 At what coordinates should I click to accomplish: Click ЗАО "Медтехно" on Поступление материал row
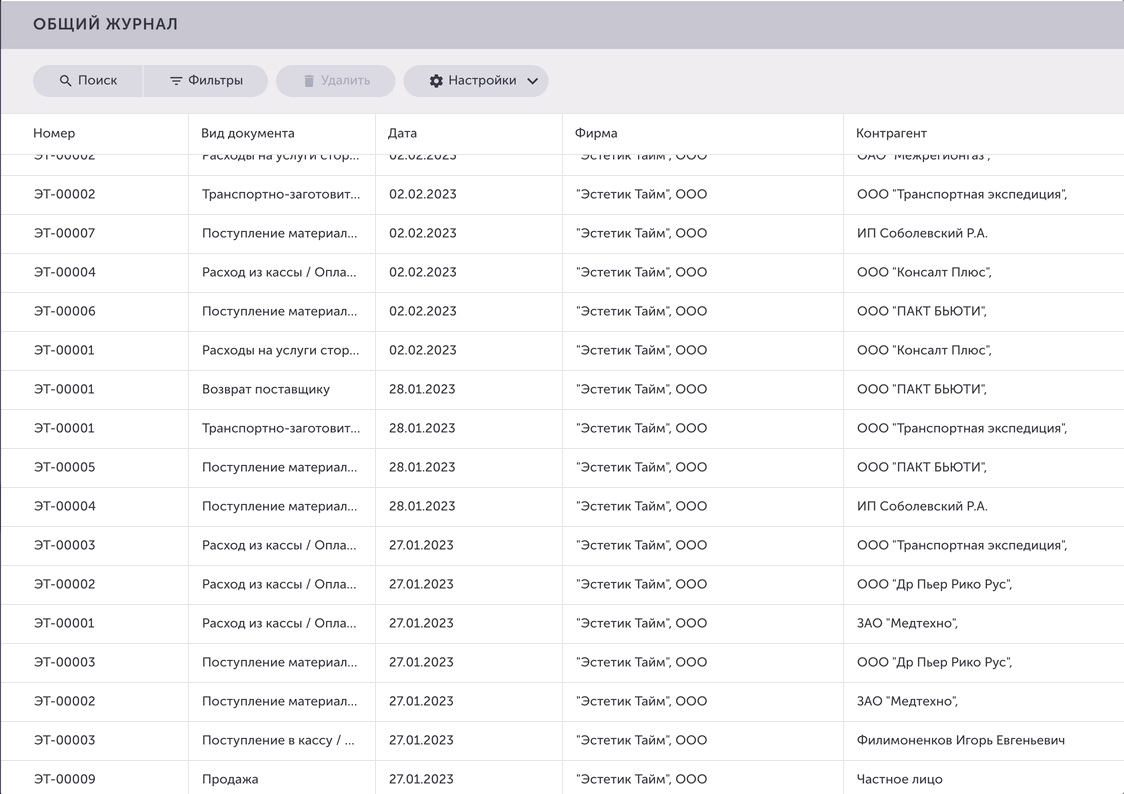click(908, 702)
